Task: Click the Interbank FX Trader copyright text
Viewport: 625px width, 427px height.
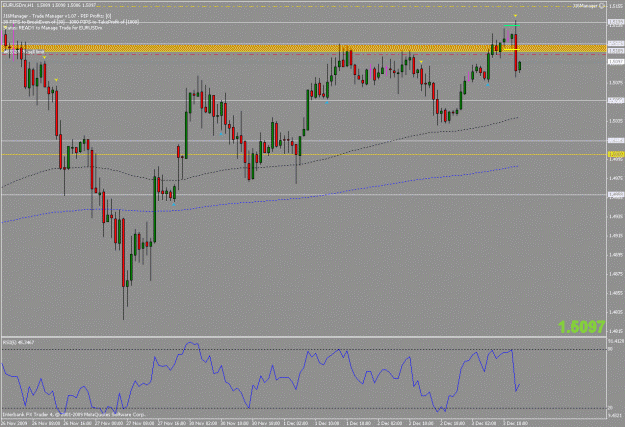Action: click(x=74, y=415)
